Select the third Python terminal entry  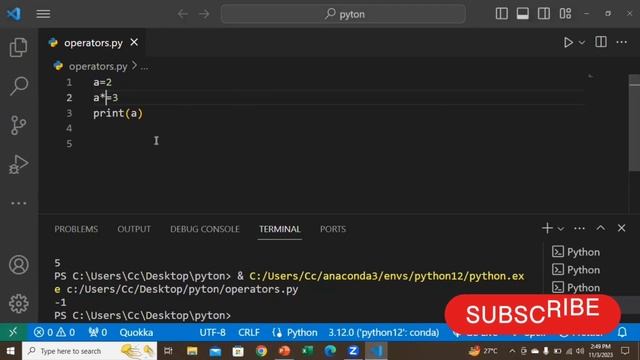coord(576,287)
